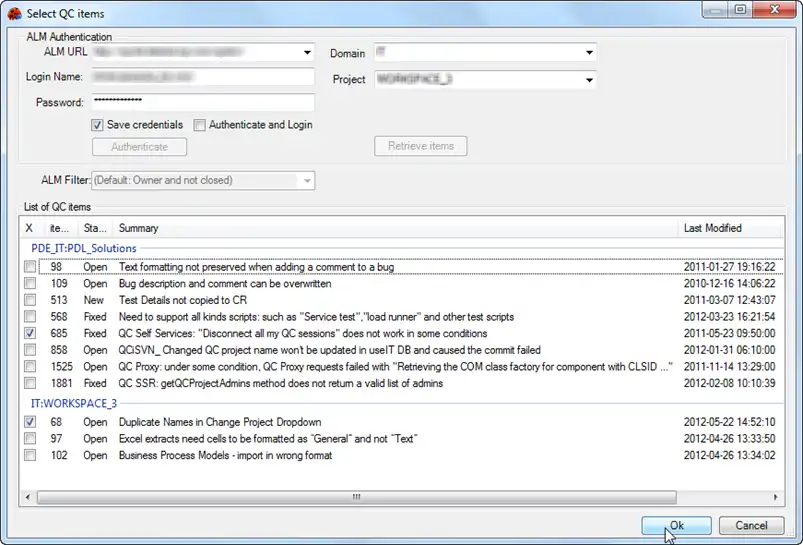
Task: Collapse the PDE_IT:PDL_Solutions group
Action: (x=84, y=248)
